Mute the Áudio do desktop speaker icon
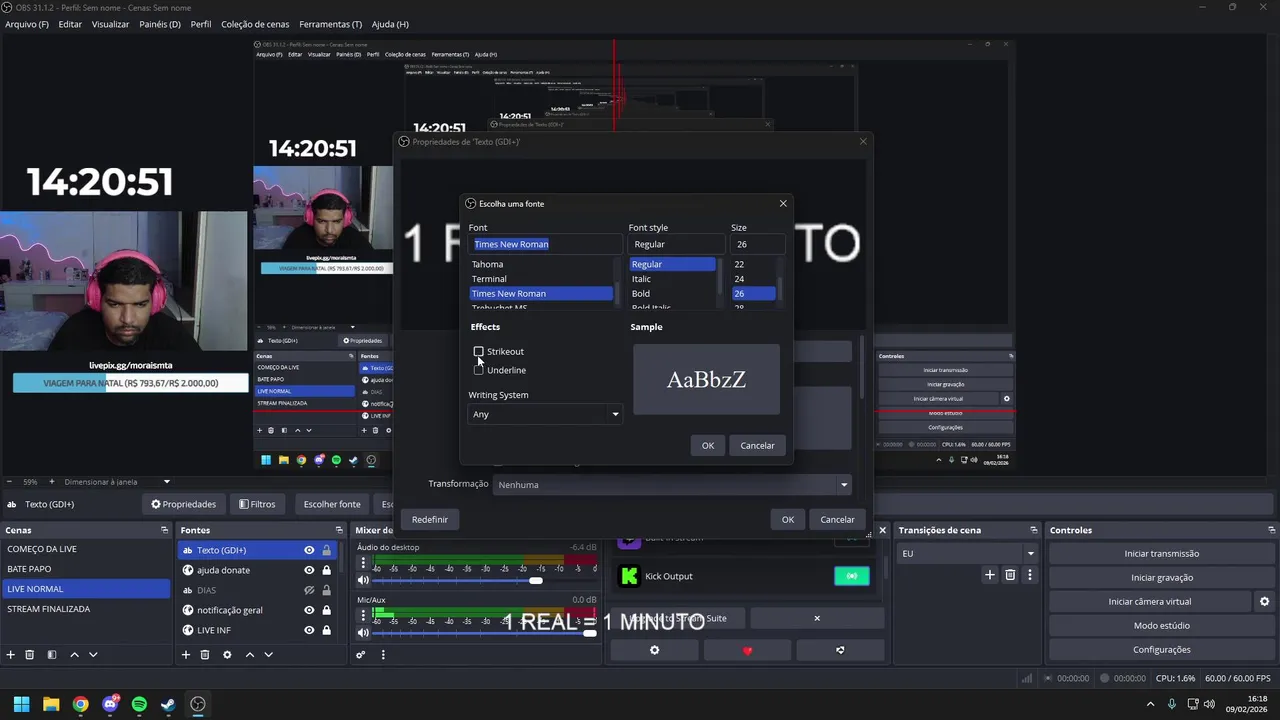Viewport: 1280px width, 720px height. pos(363,580)
